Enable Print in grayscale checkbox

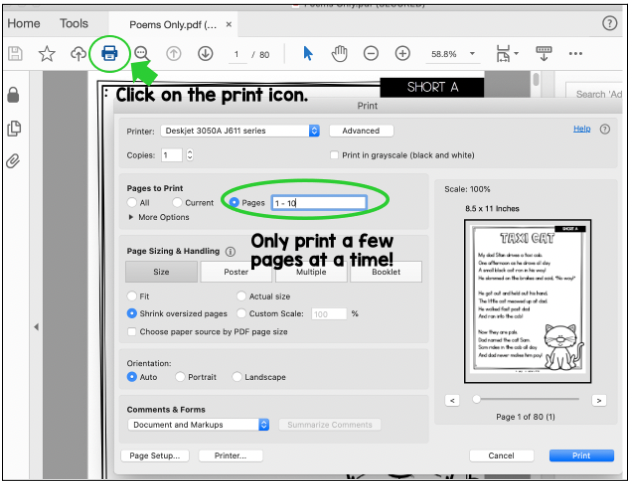334,155
